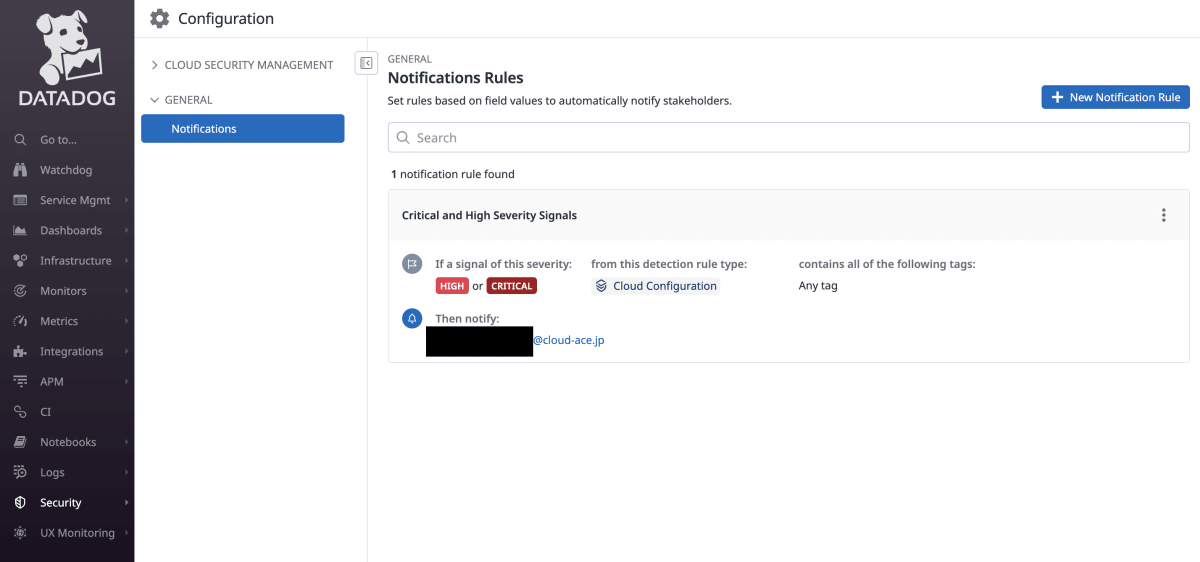This screenshot has width=1200, height=562.
Task: Click the @cloud-ace.jp email recipient link
Action: pos(568,340)
